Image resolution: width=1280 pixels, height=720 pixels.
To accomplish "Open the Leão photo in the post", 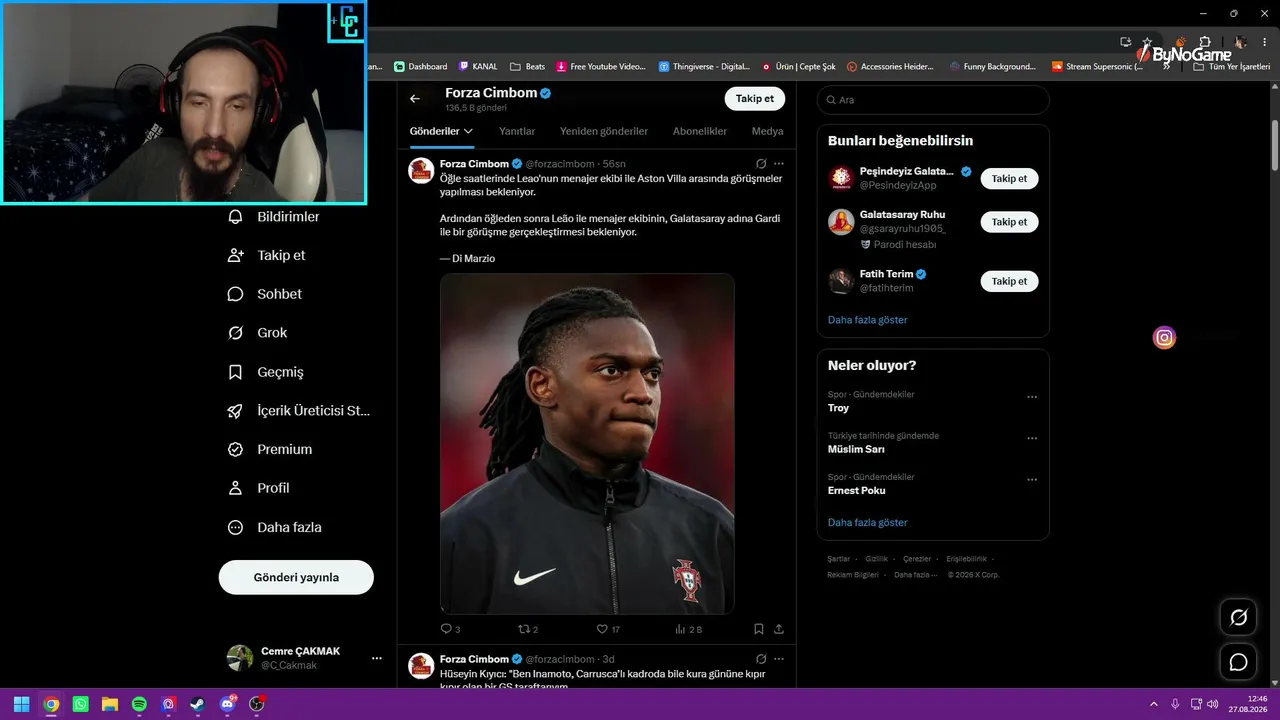I will click(587, 444).
